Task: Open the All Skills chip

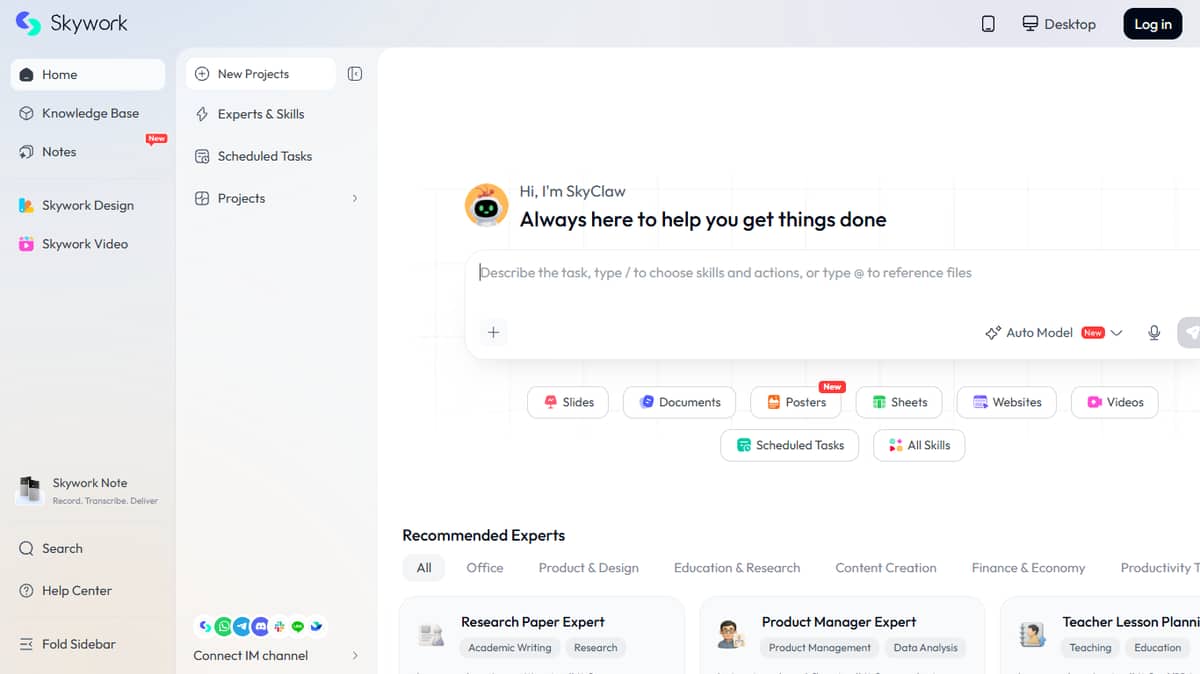Action: tap(919, 445)
